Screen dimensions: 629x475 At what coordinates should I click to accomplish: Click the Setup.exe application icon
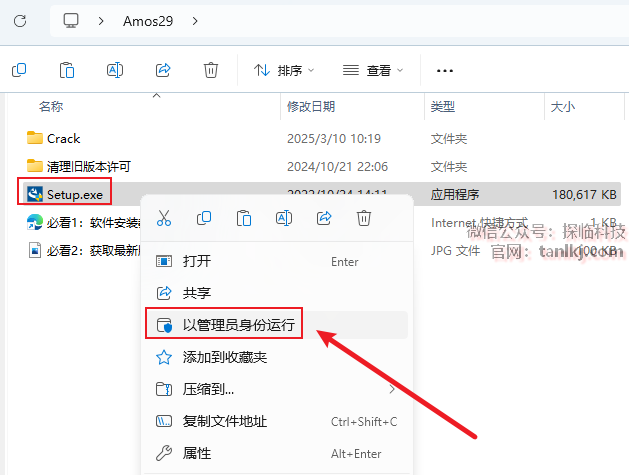[x=35, y=194]
